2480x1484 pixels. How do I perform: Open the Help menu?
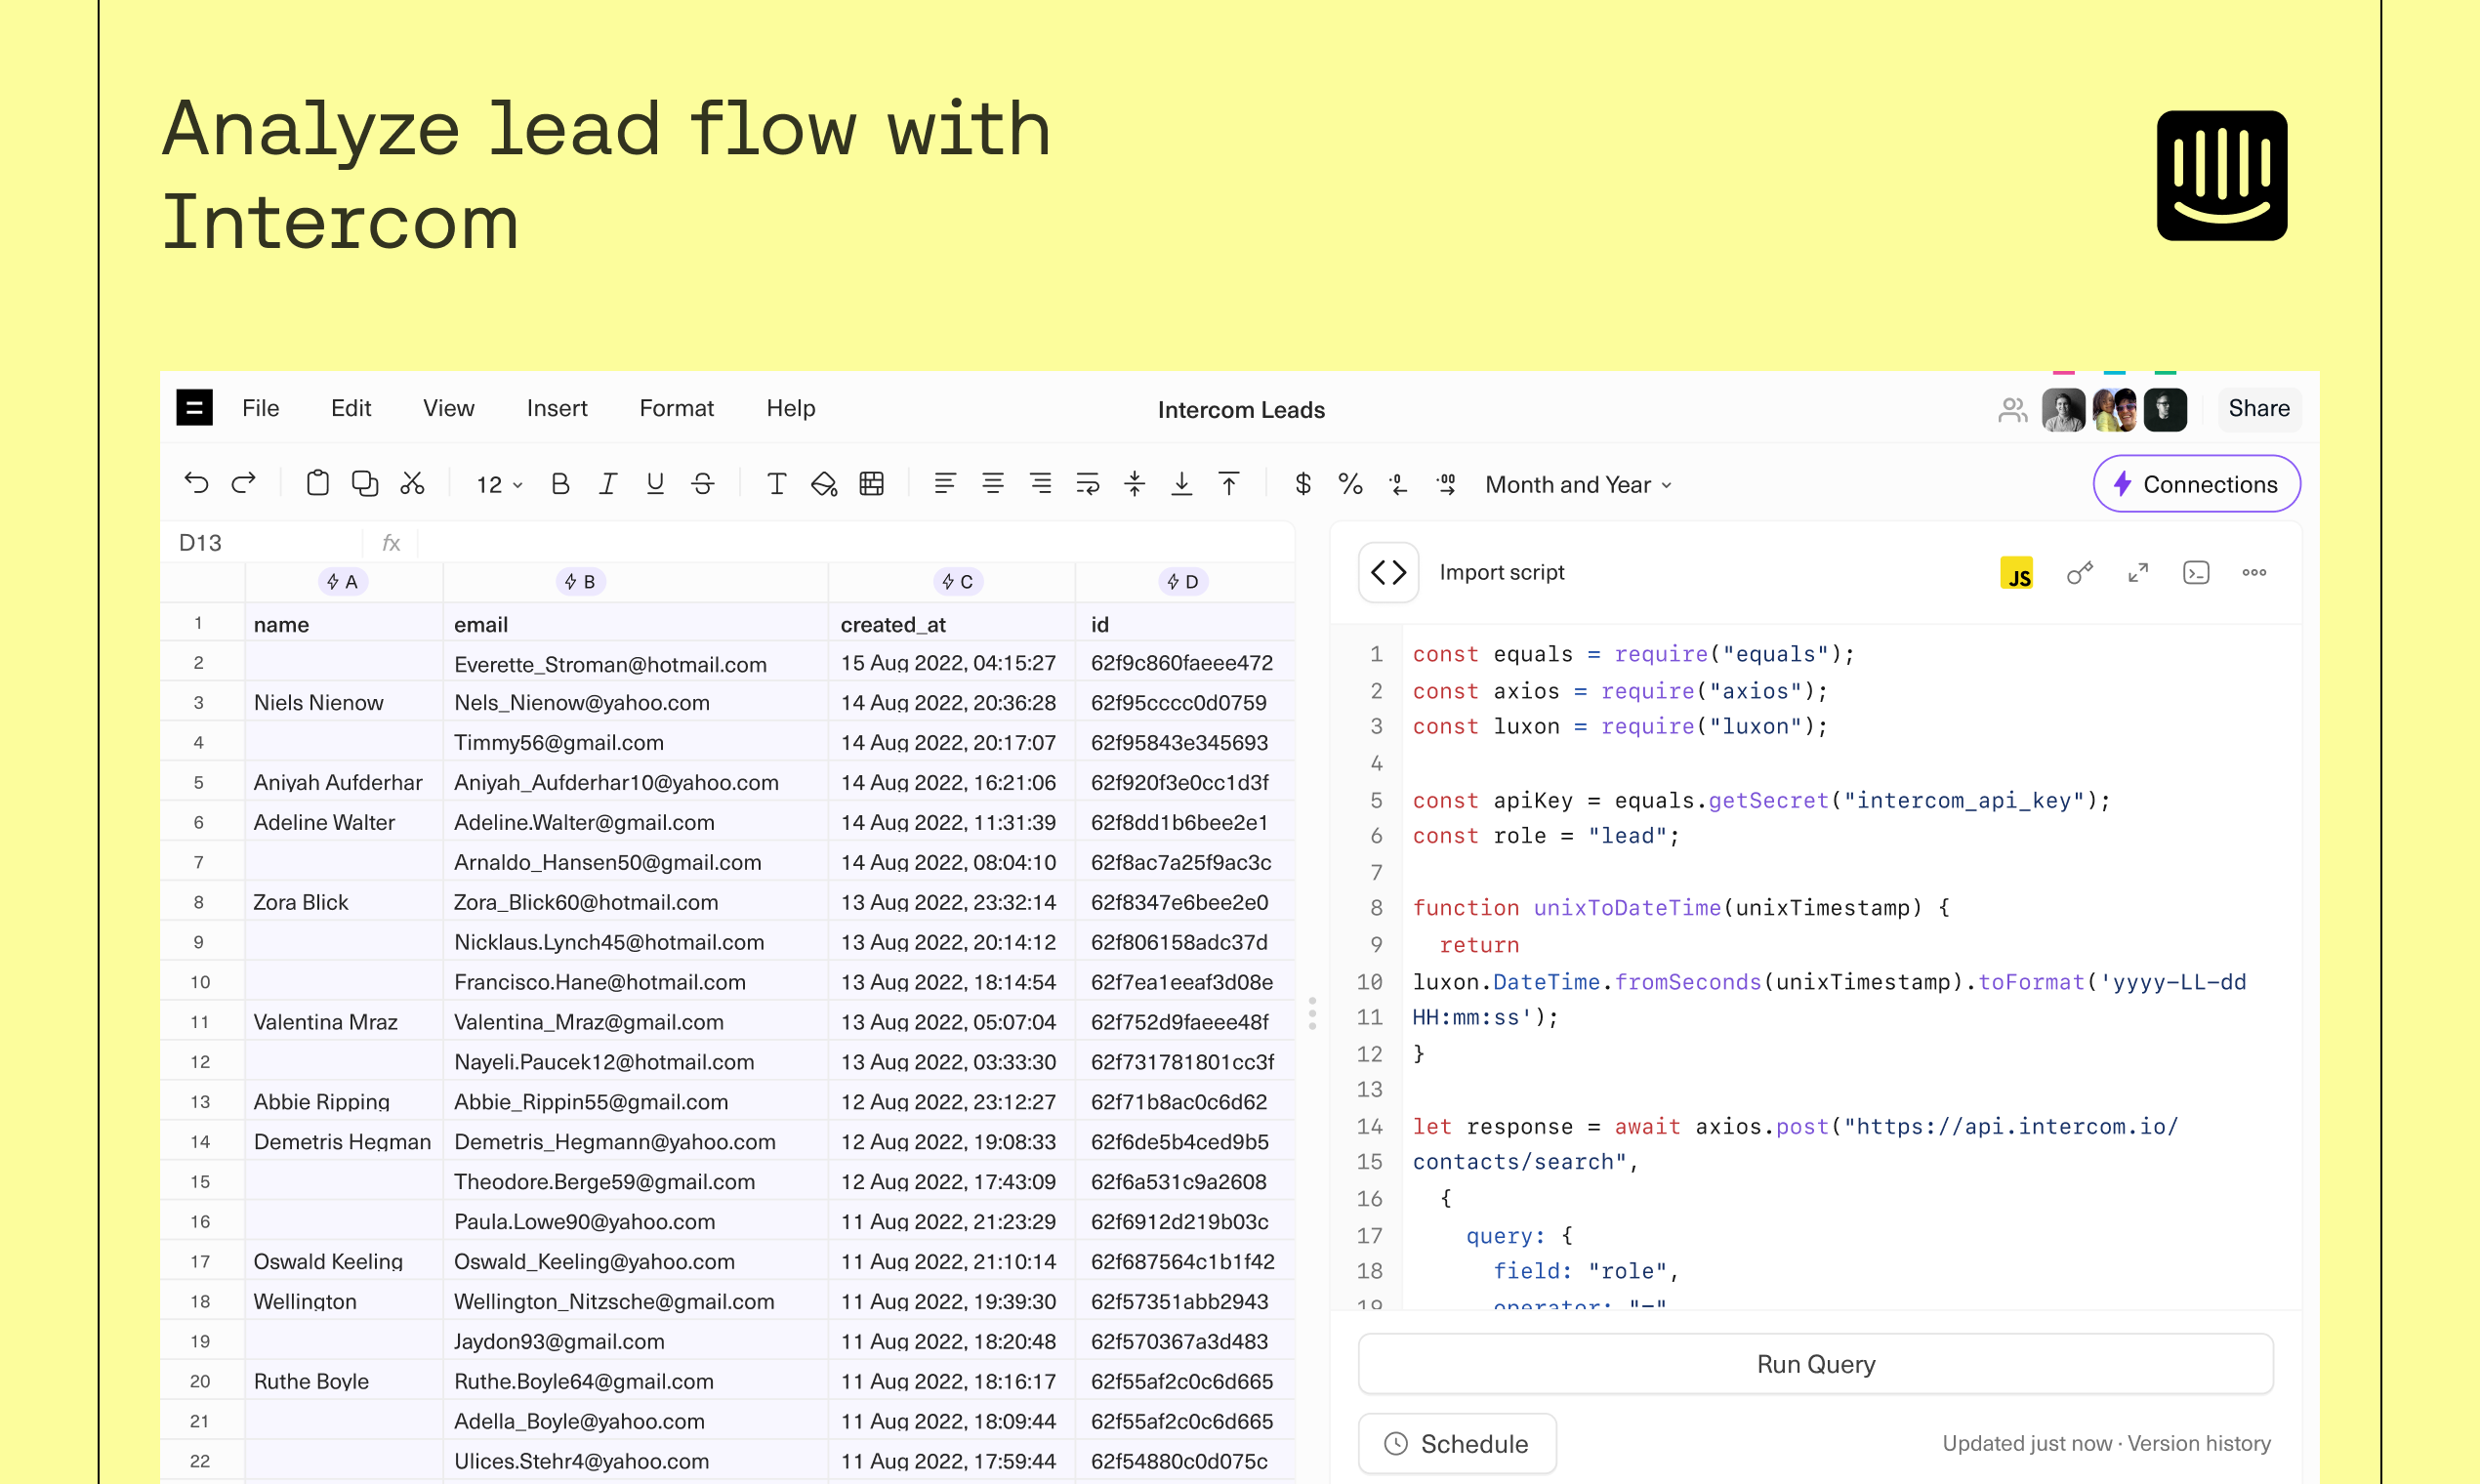point(791,408)
